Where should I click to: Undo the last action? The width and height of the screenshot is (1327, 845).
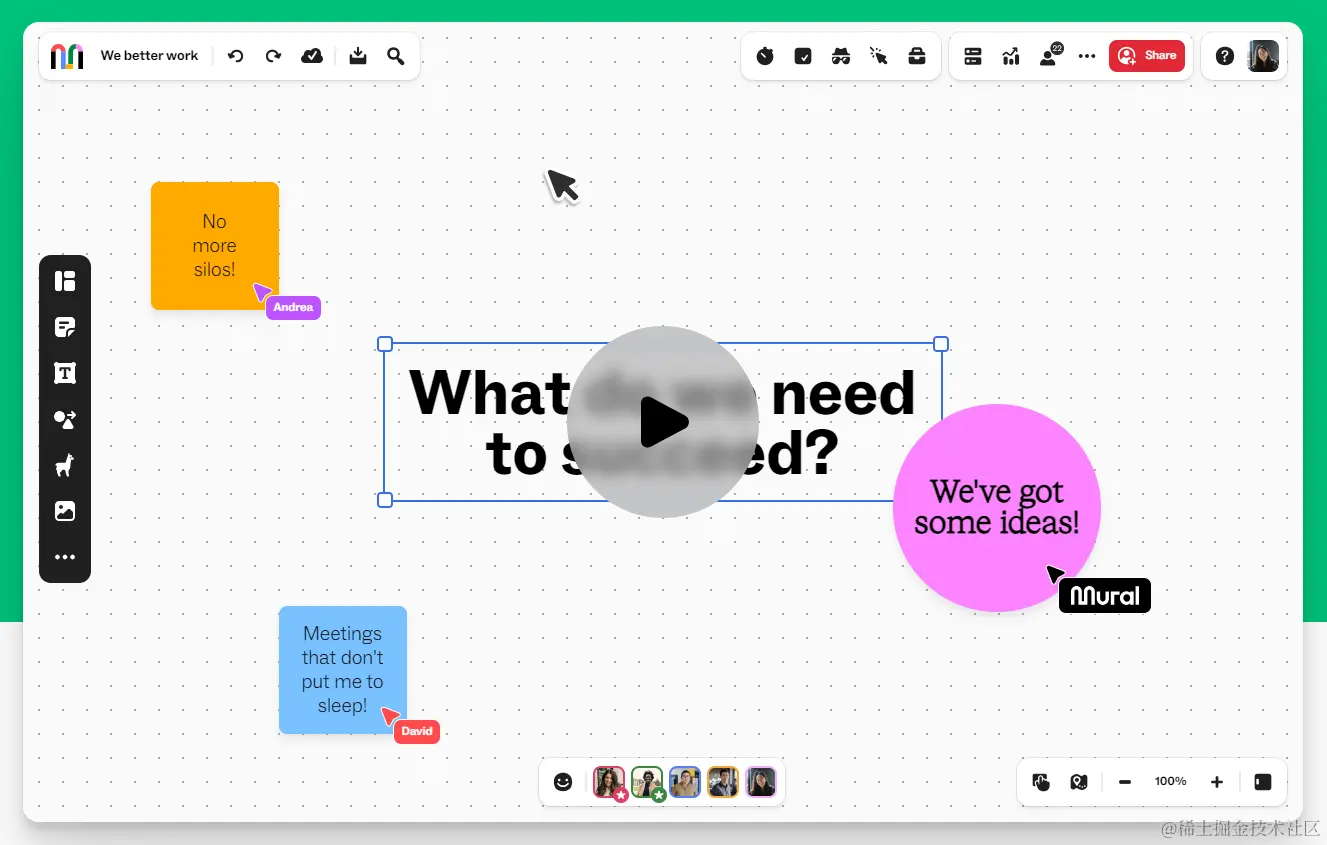pyautogui.click(x=235, y=56)
